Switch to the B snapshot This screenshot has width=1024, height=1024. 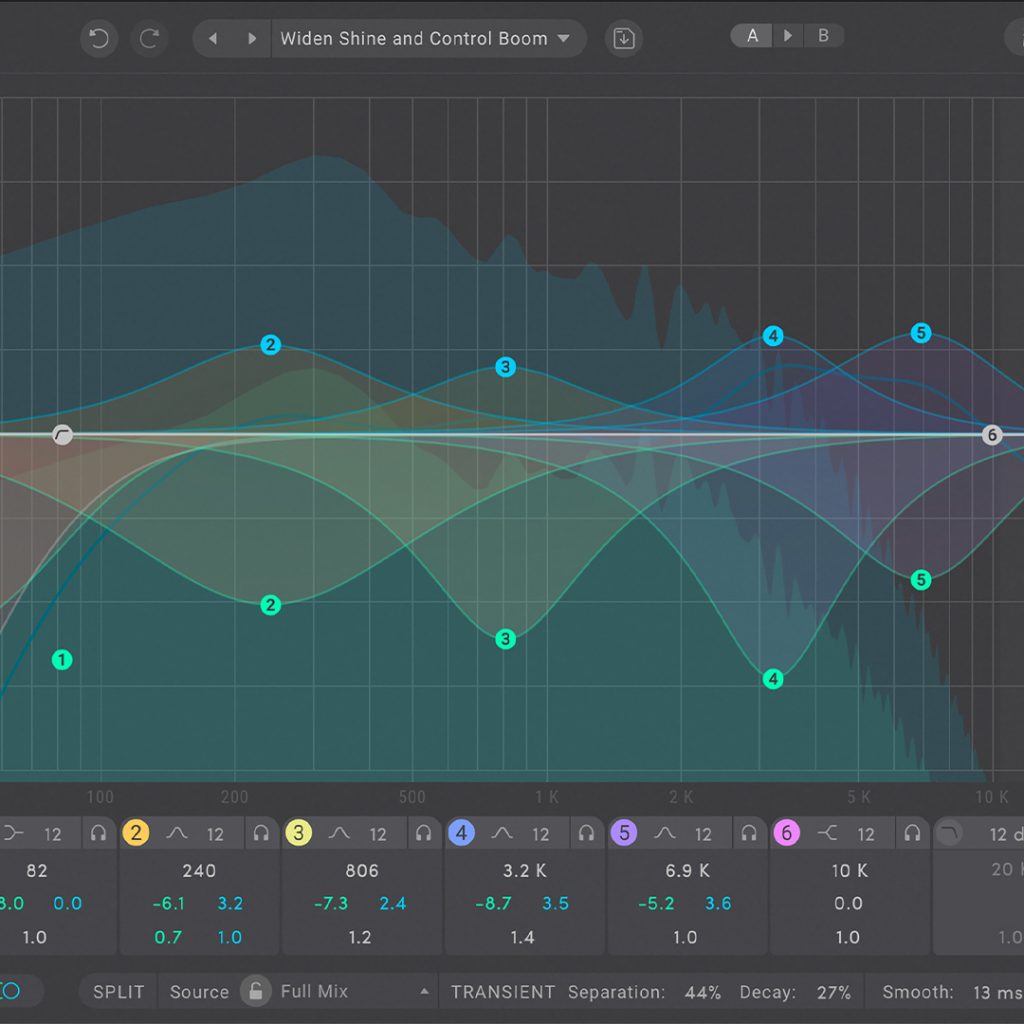(x=823, y=36)
